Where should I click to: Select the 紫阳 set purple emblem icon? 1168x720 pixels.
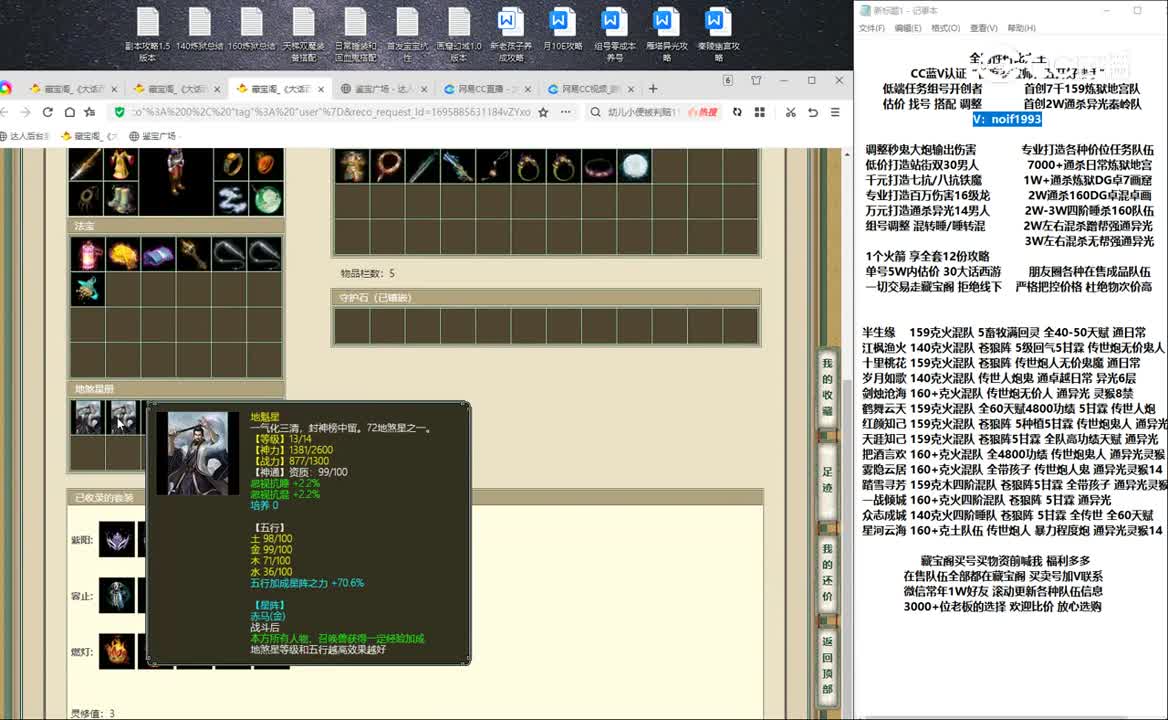point(117,540)
